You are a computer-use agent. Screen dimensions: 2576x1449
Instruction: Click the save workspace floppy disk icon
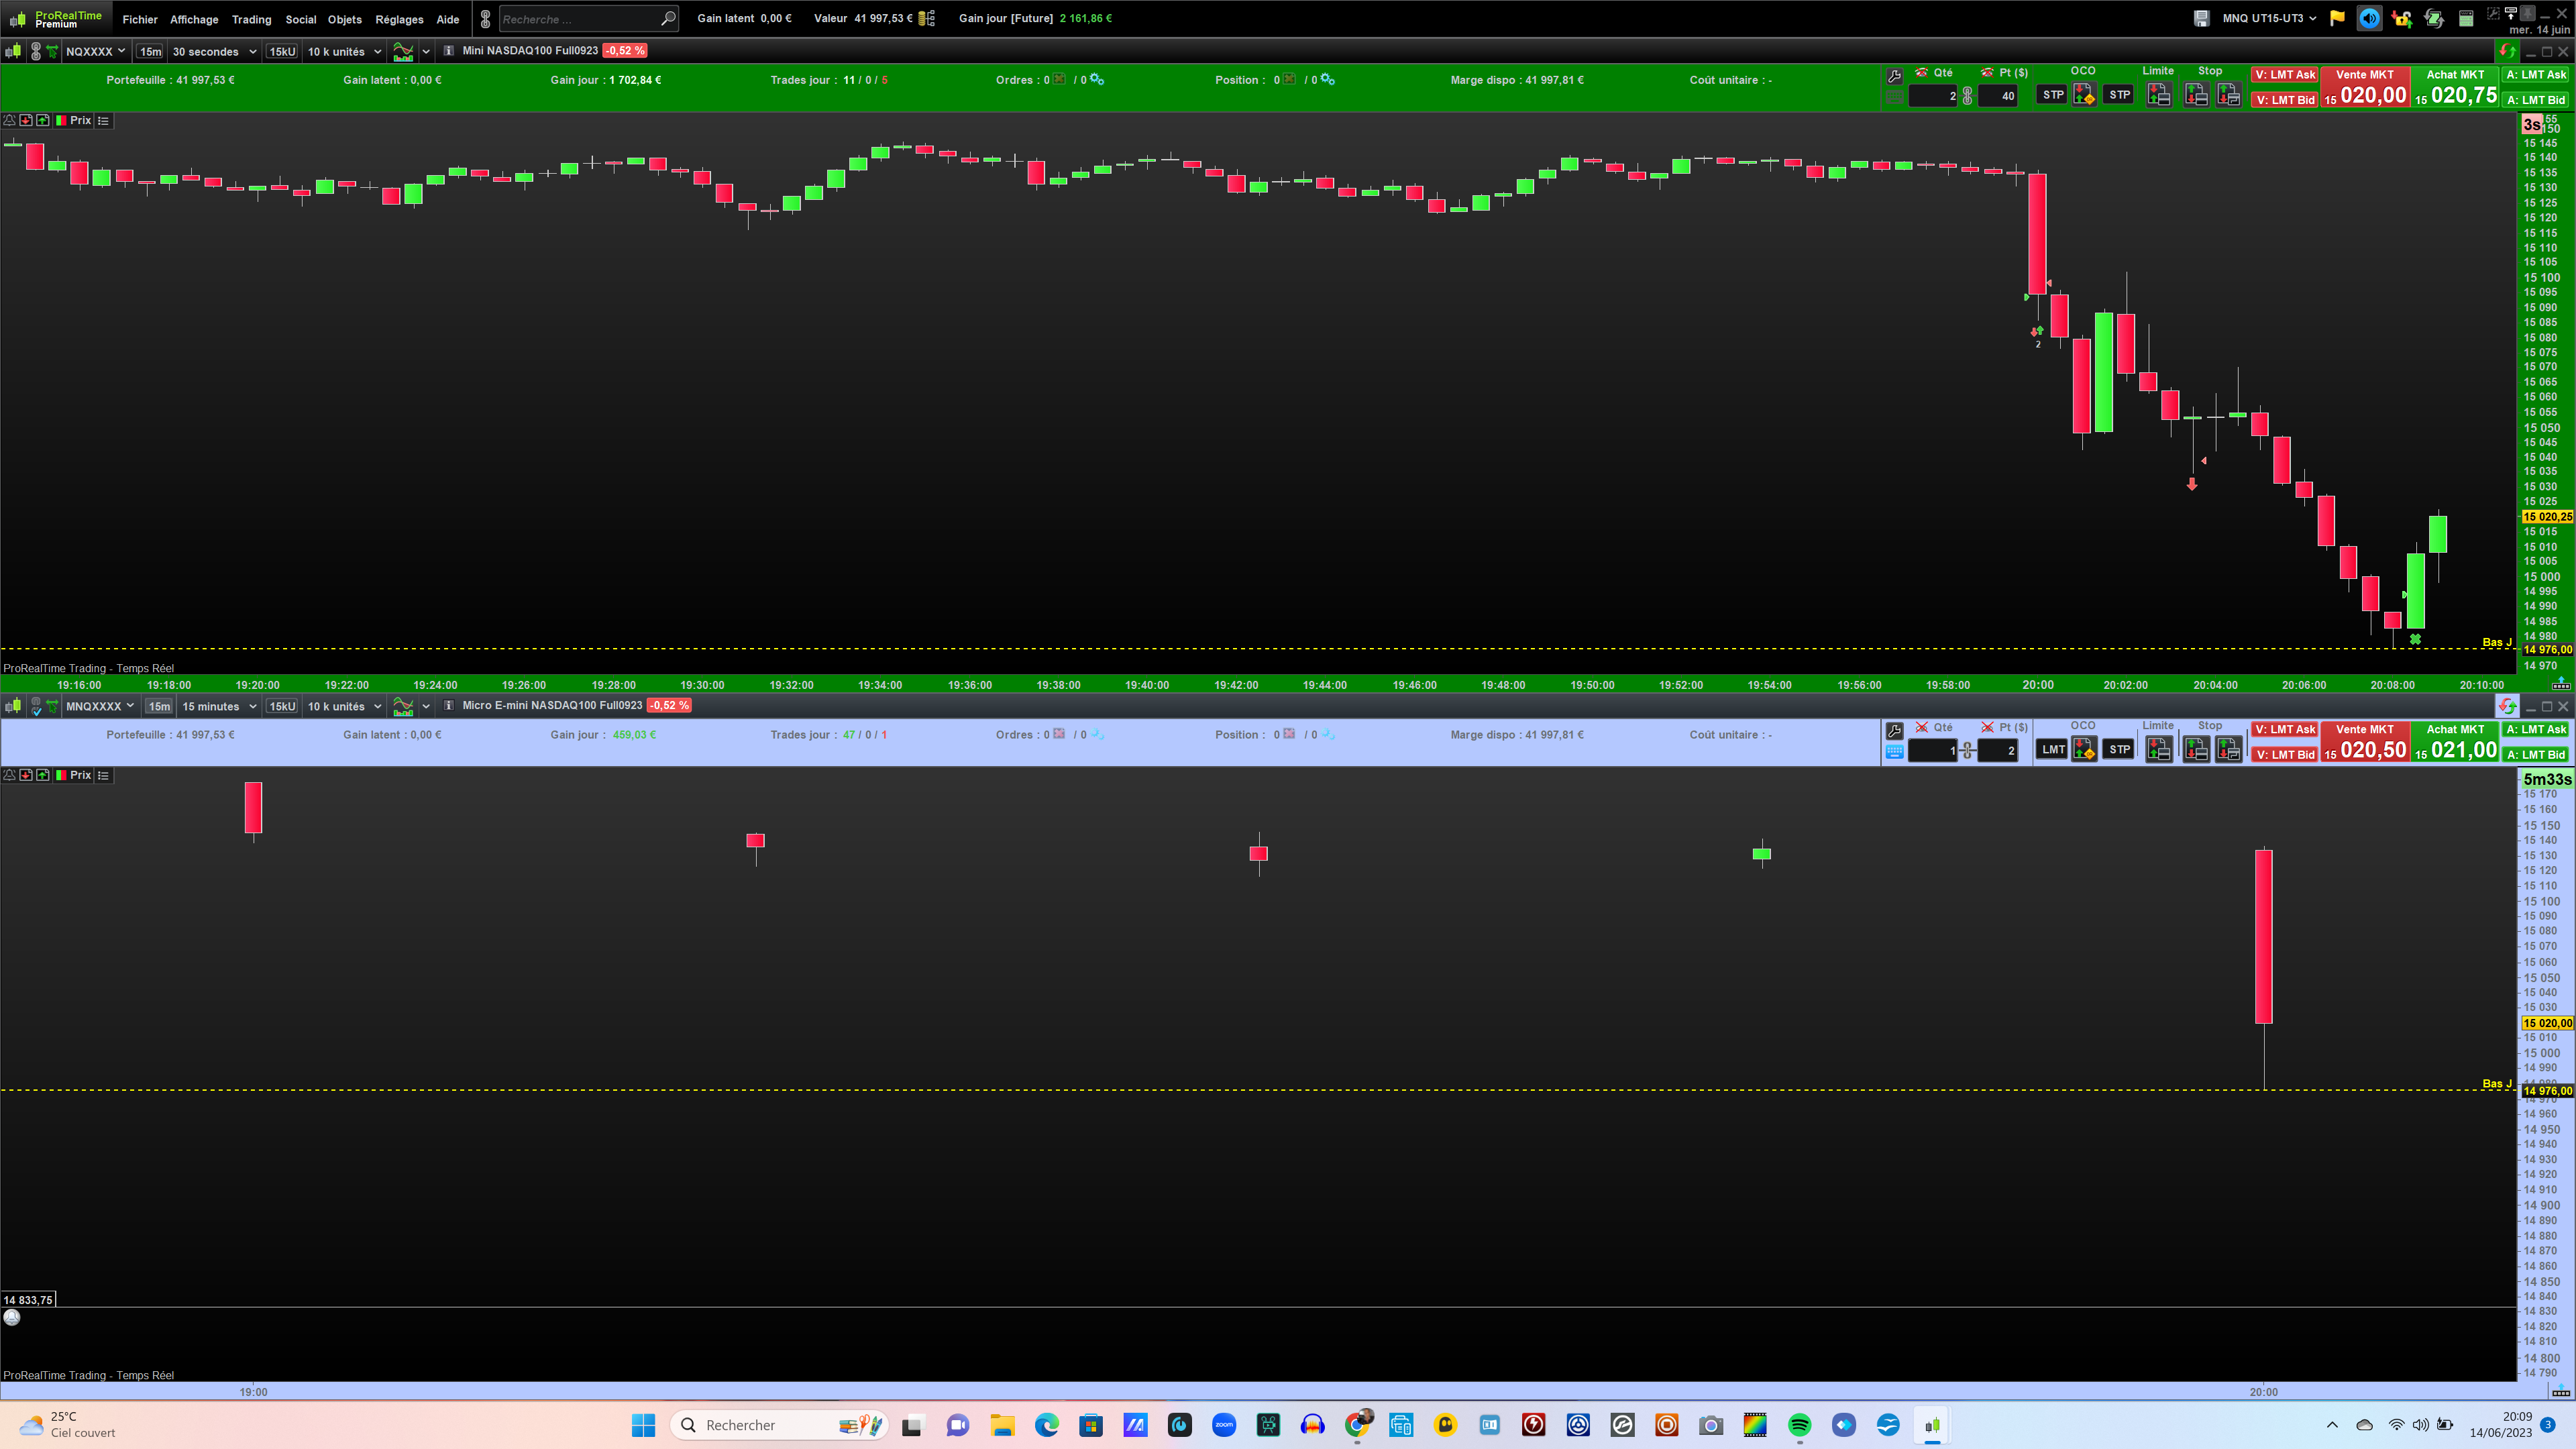[x=2201, y=18]
